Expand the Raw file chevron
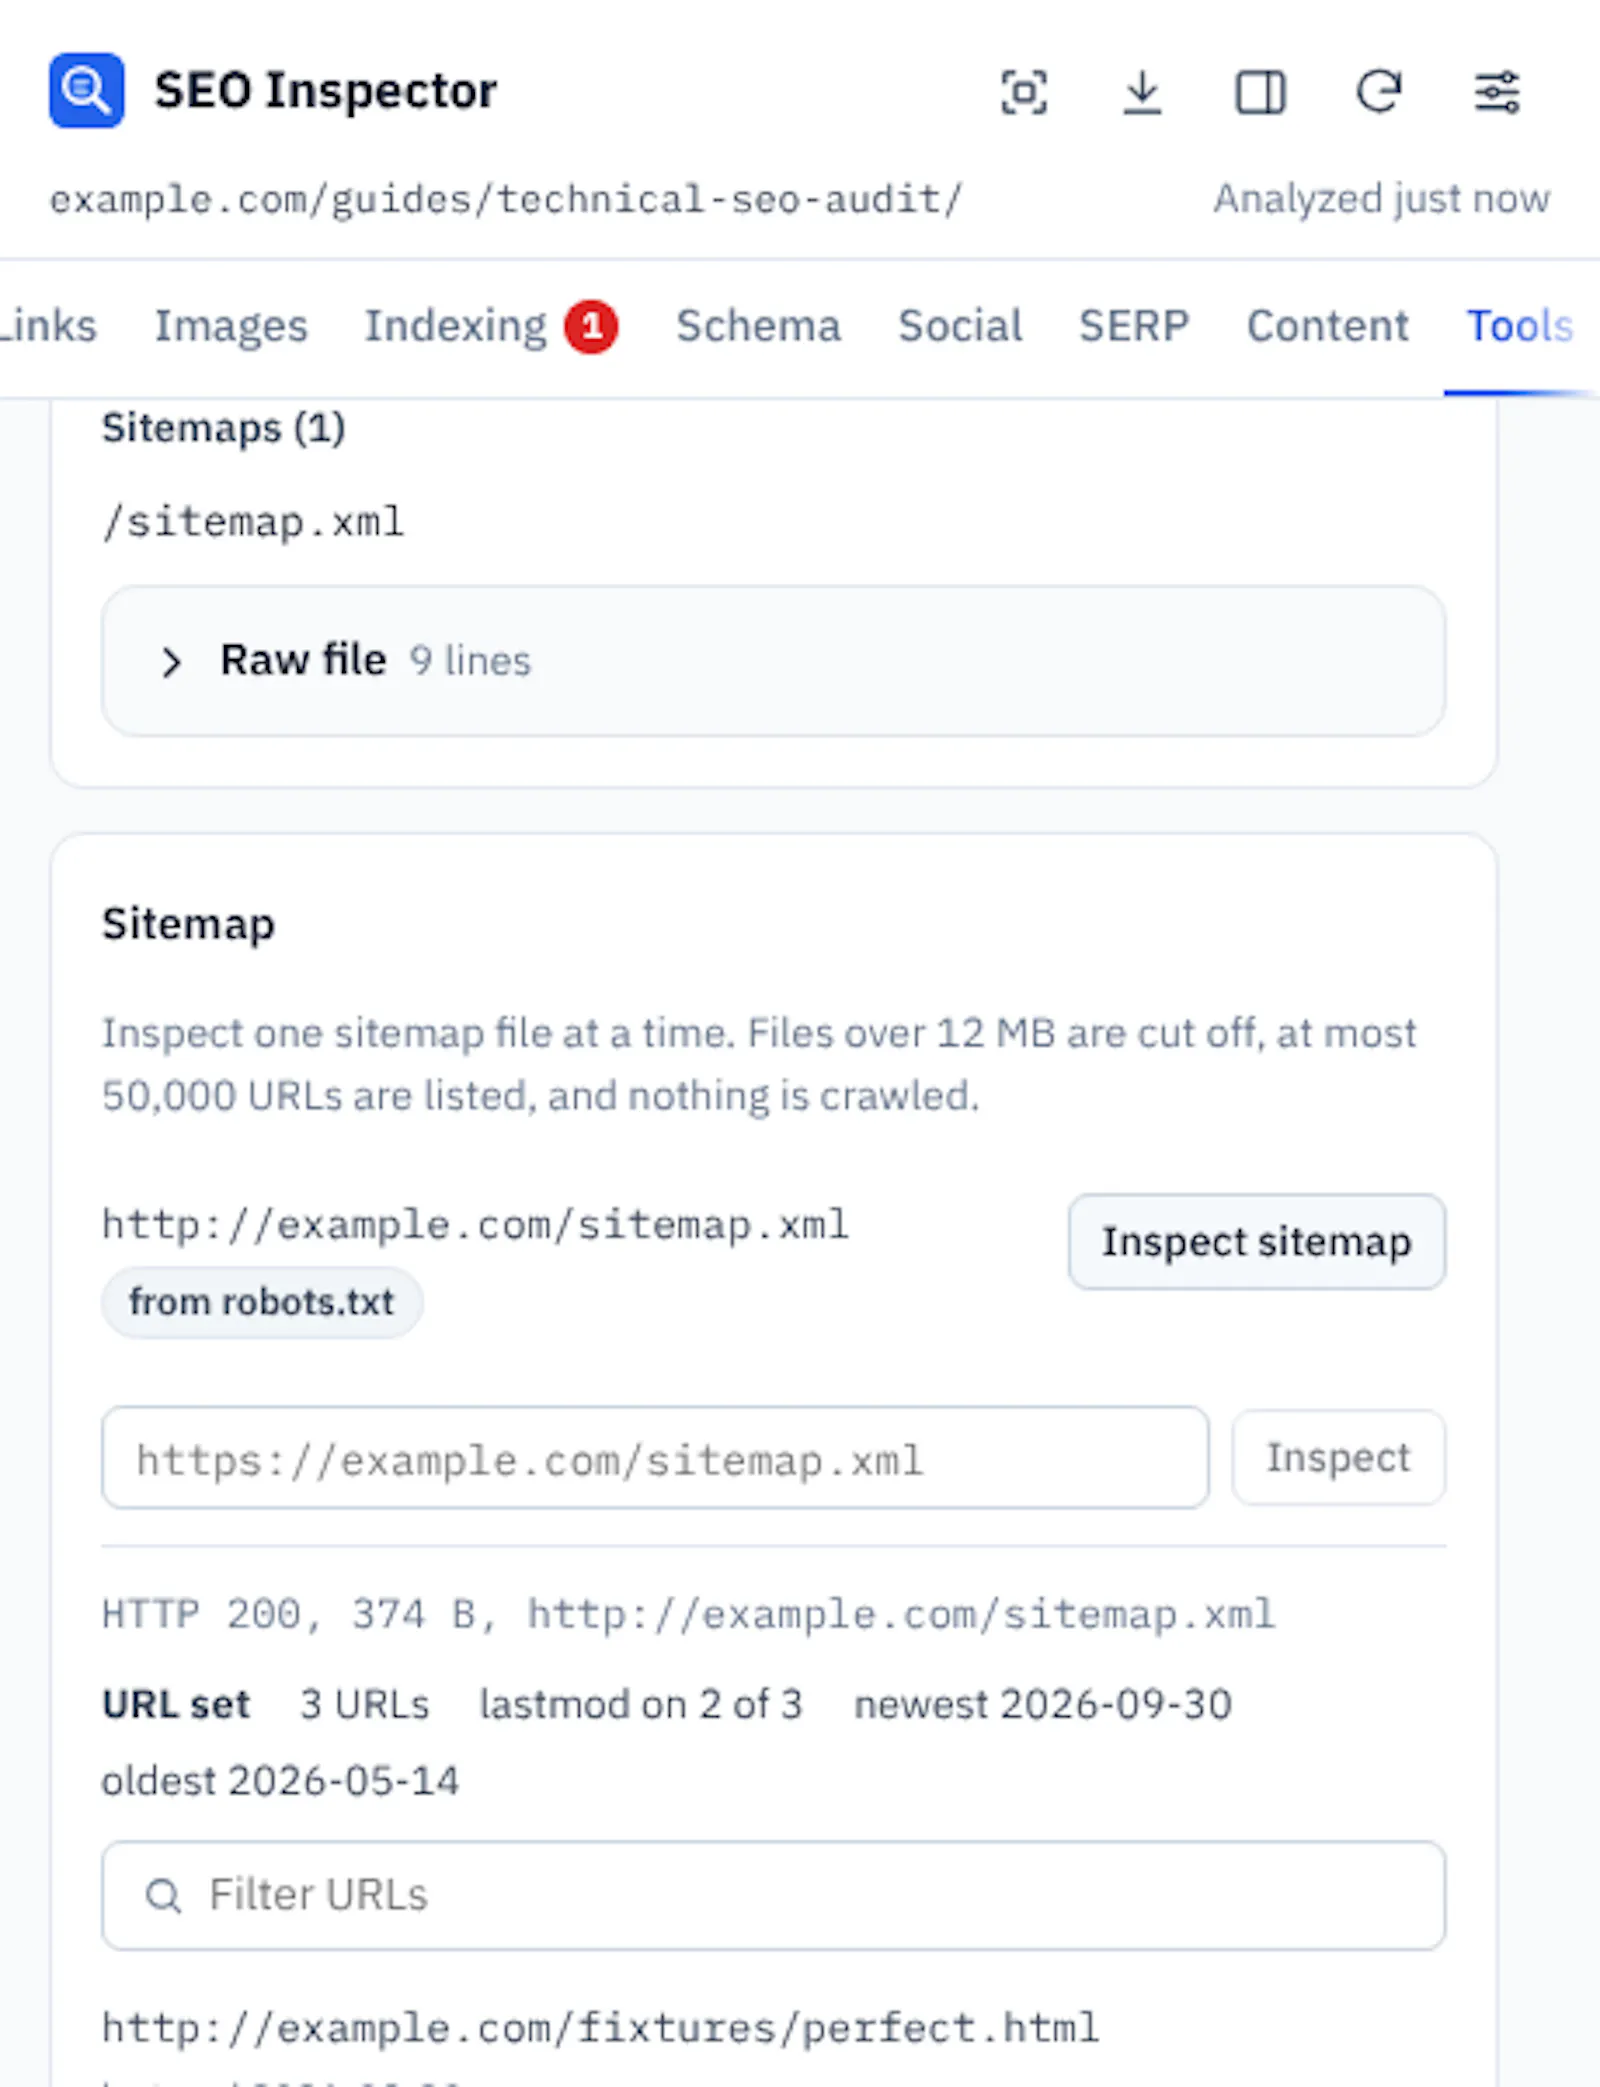 click(171, 662)
